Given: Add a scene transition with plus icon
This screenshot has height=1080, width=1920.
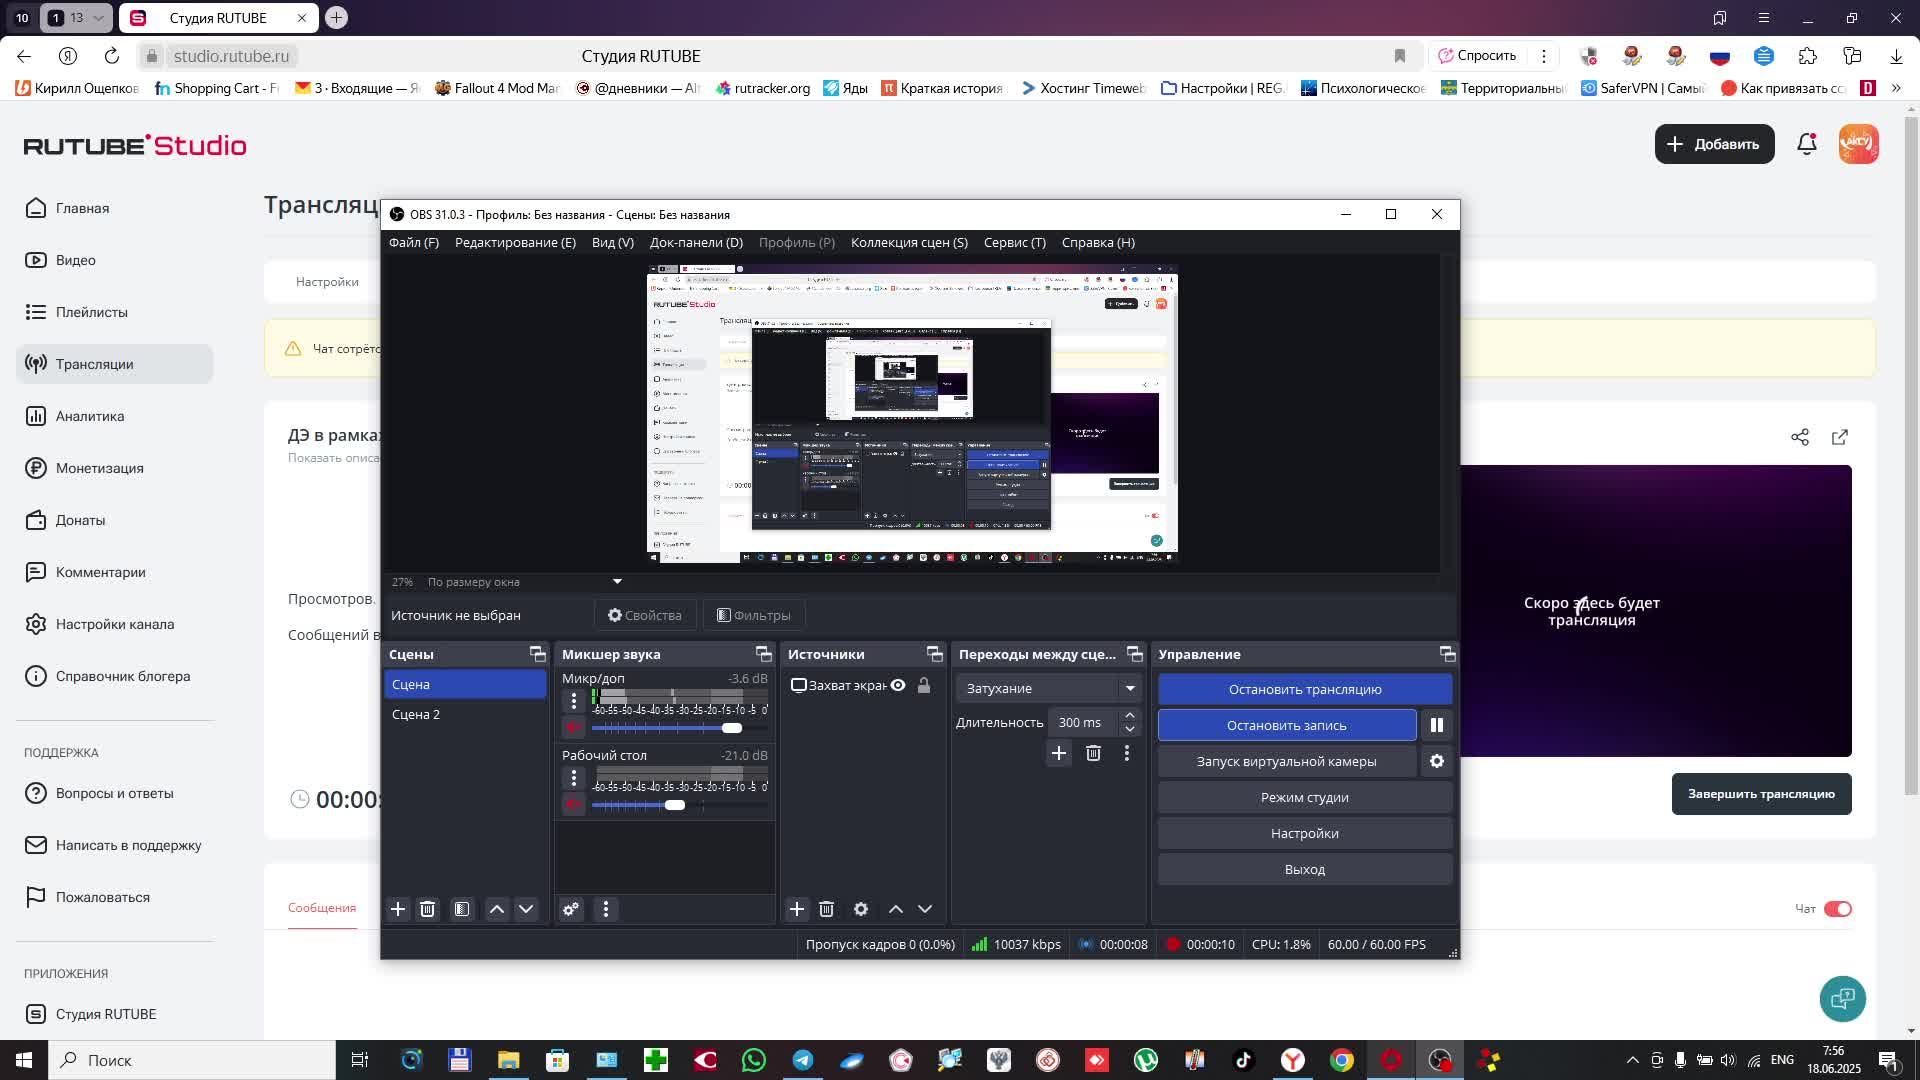Looking at the screenshot, I should coord(1059,753).
